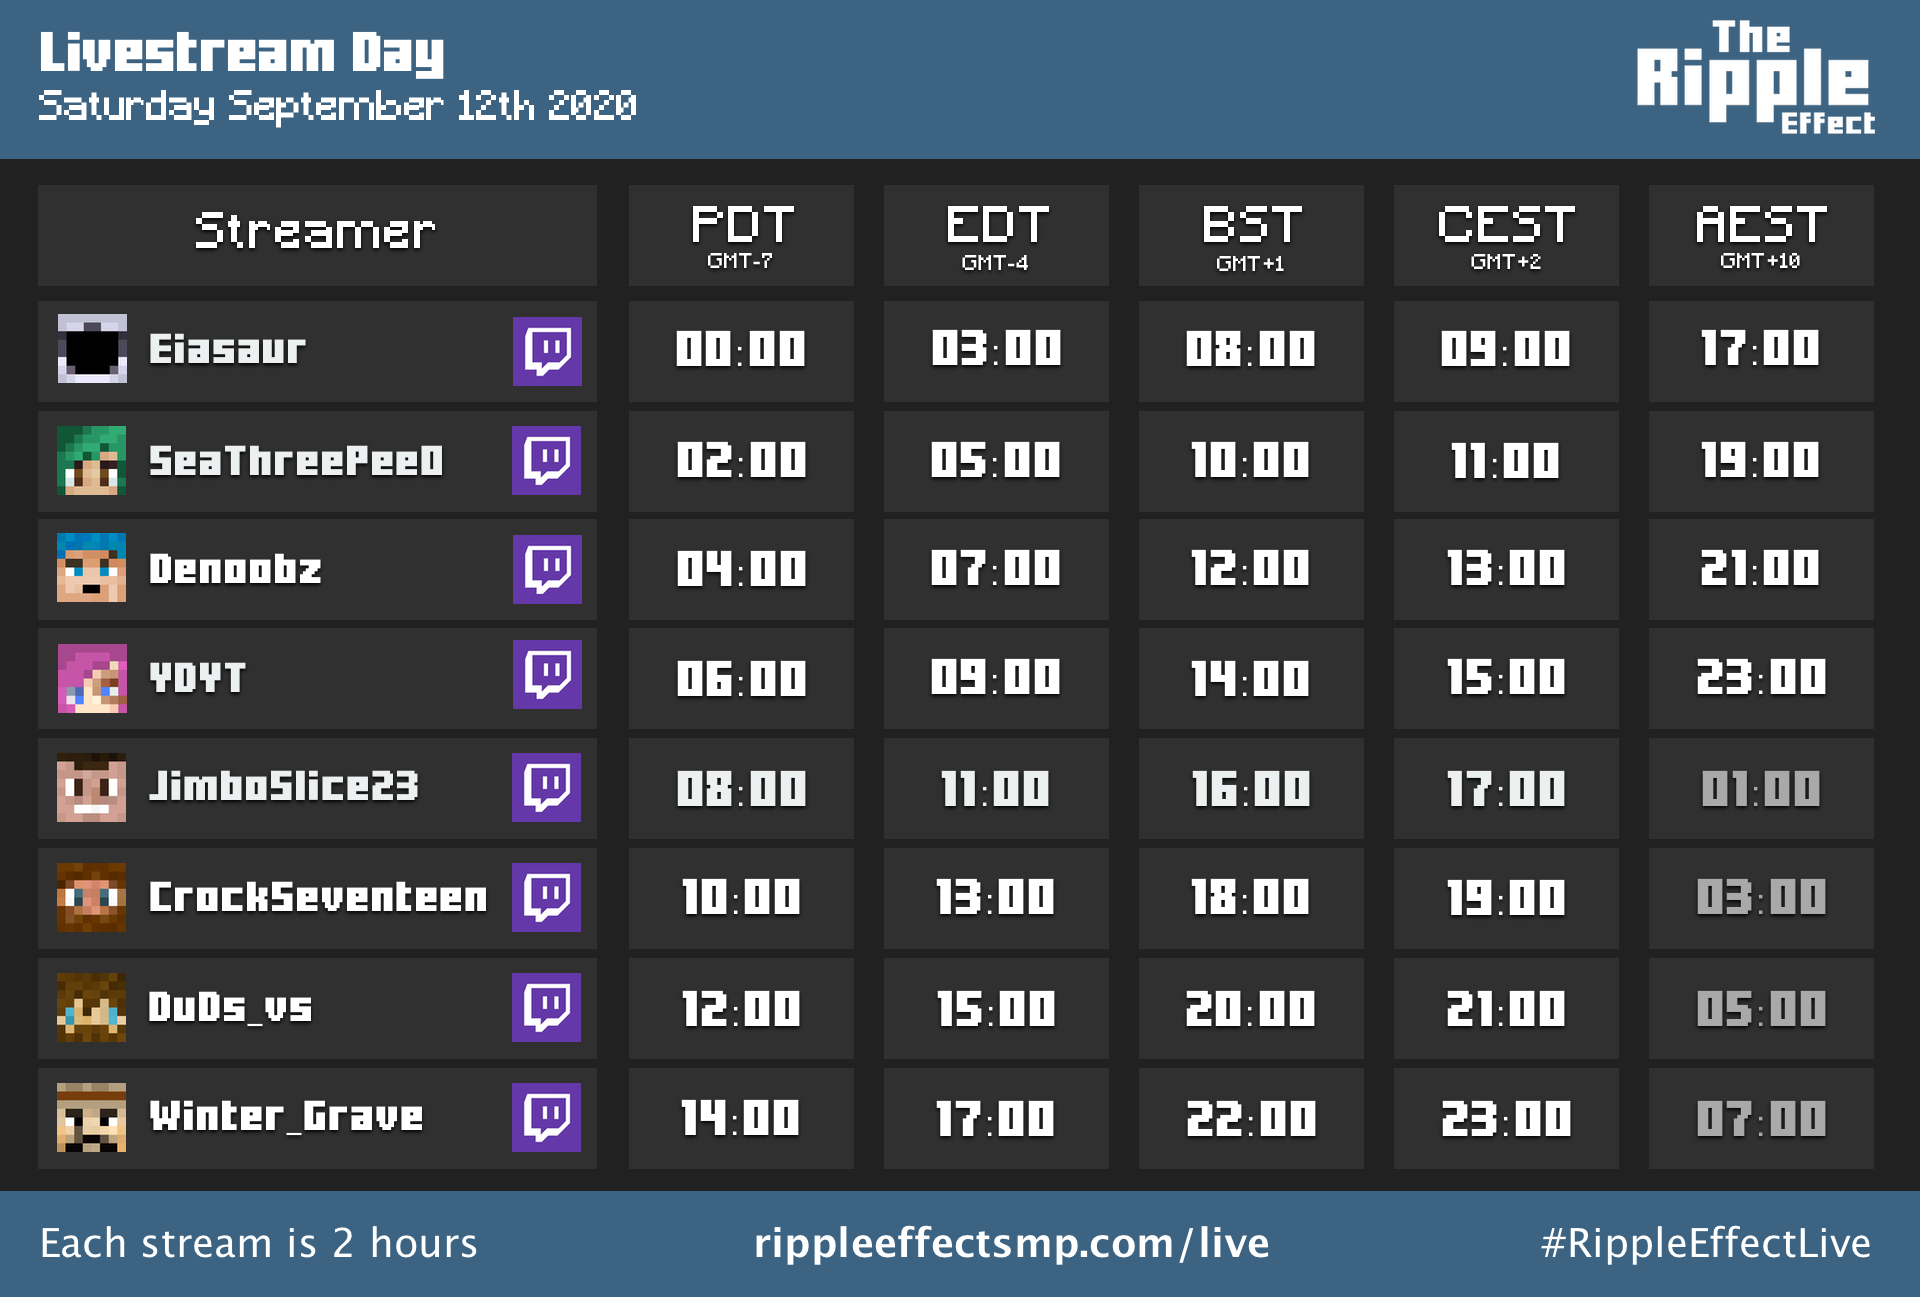Select YDYT's pink-haired avatar
The height and width of the screenshot is (1297, 1920).
pyautogui.click(x=92, y=678)
